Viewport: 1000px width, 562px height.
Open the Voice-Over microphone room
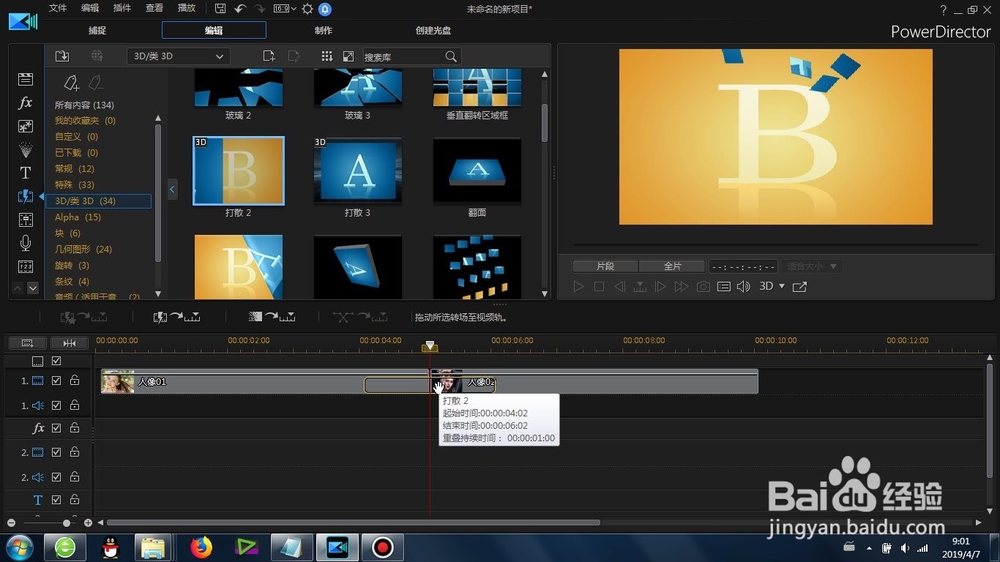26,243
